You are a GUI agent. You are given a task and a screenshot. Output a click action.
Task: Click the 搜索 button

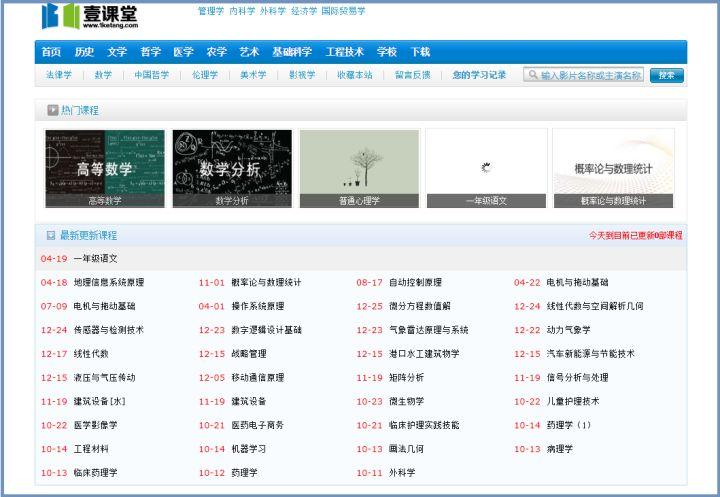667,75
